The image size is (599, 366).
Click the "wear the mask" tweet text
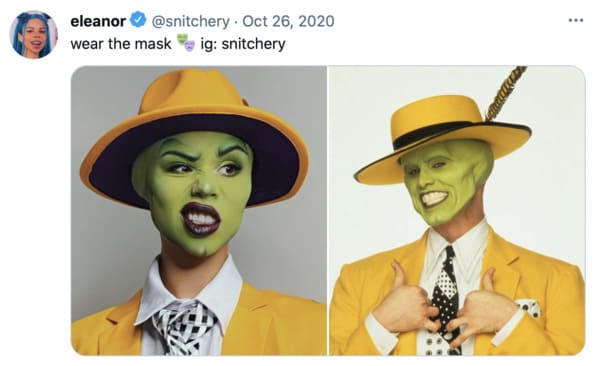[121, 44]
